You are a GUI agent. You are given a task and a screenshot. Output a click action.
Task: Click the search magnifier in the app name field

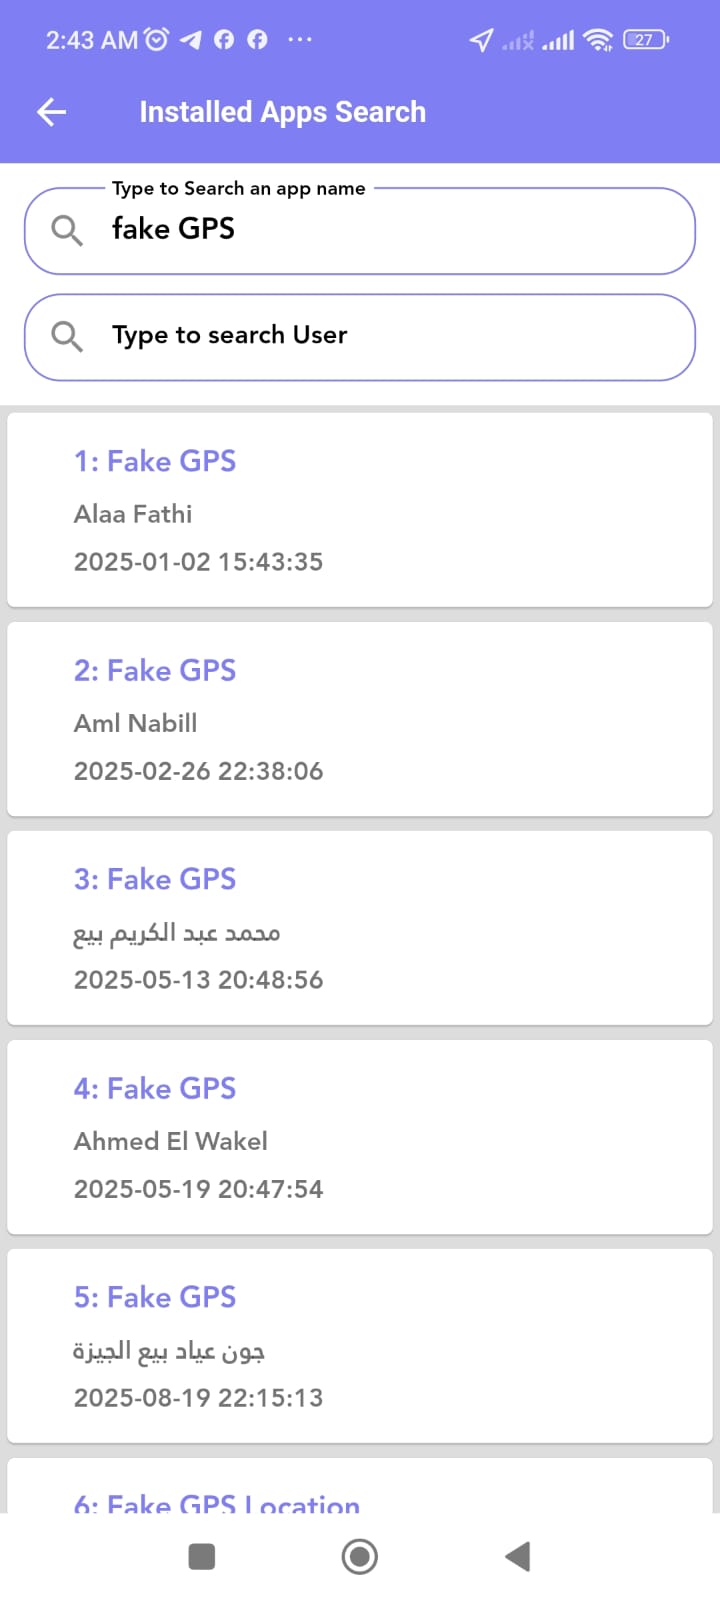66,230
